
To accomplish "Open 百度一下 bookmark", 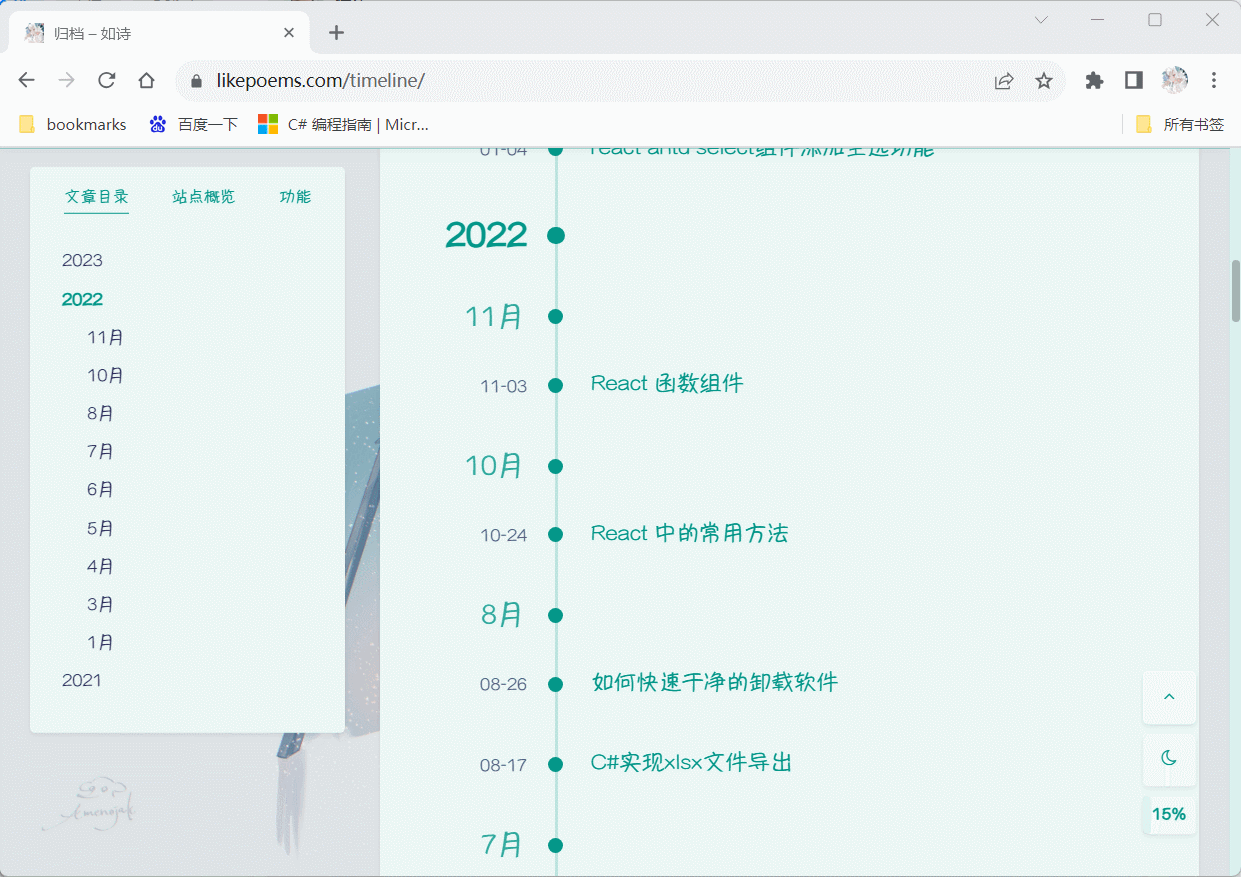I will [x=193, y=125].
